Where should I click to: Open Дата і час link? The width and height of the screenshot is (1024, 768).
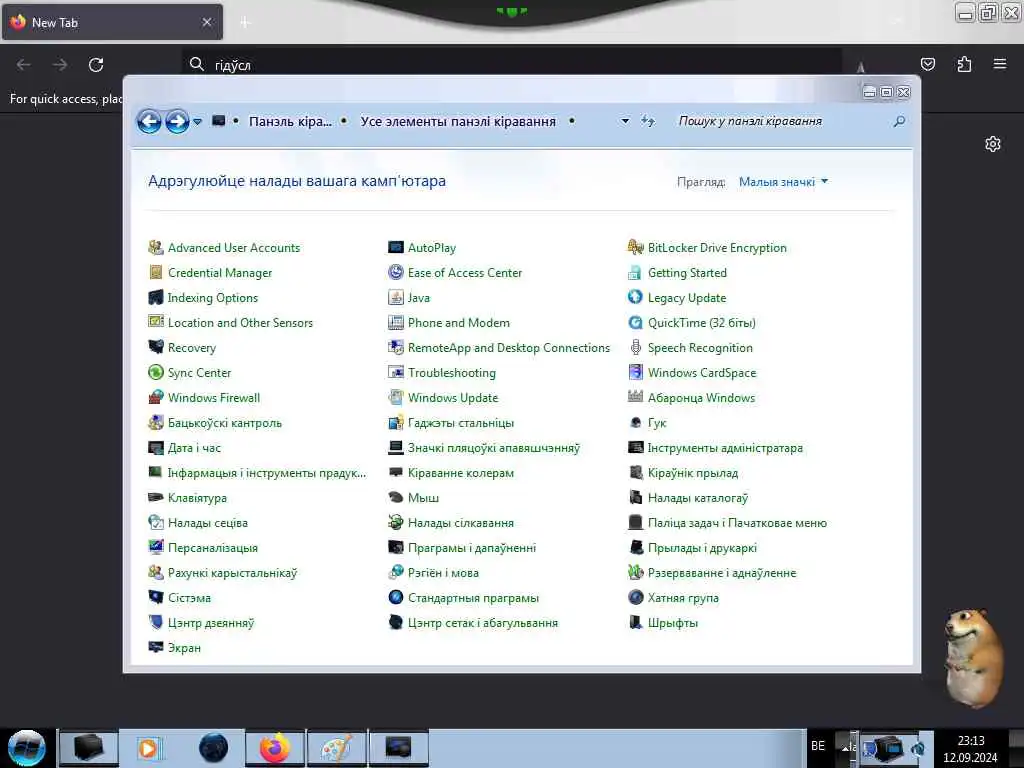[195, 447]
